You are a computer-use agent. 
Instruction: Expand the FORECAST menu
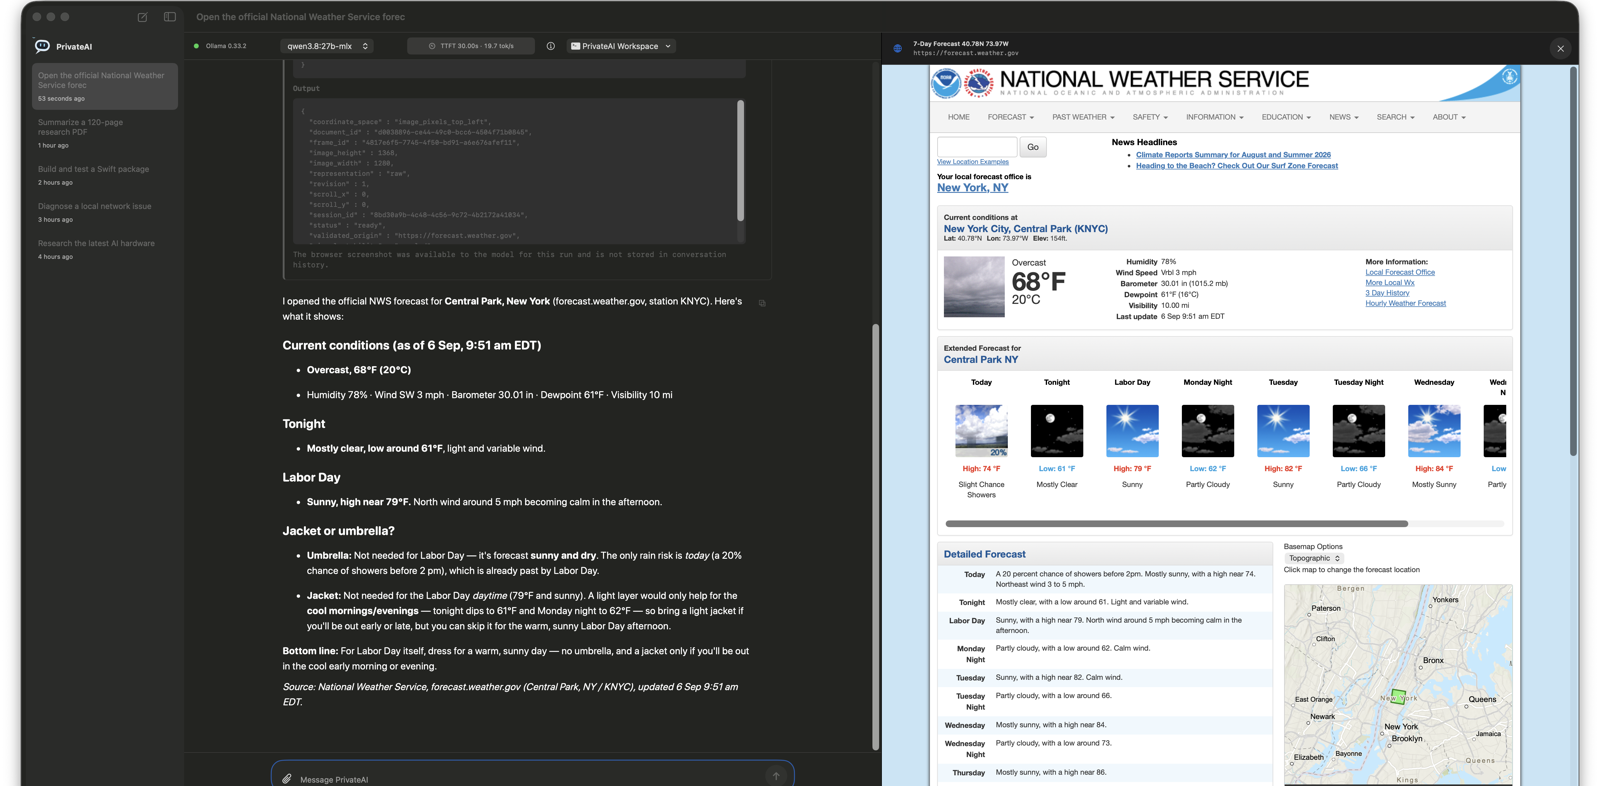point(1011,117)
